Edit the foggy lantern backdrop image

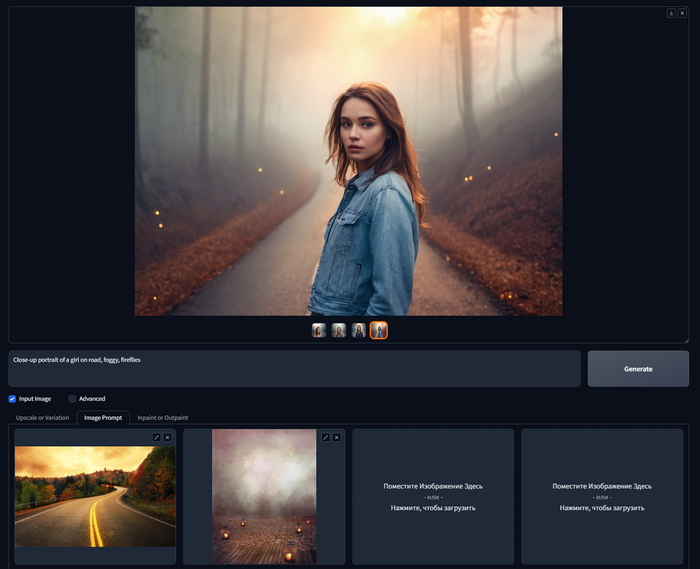pos(325,437)
